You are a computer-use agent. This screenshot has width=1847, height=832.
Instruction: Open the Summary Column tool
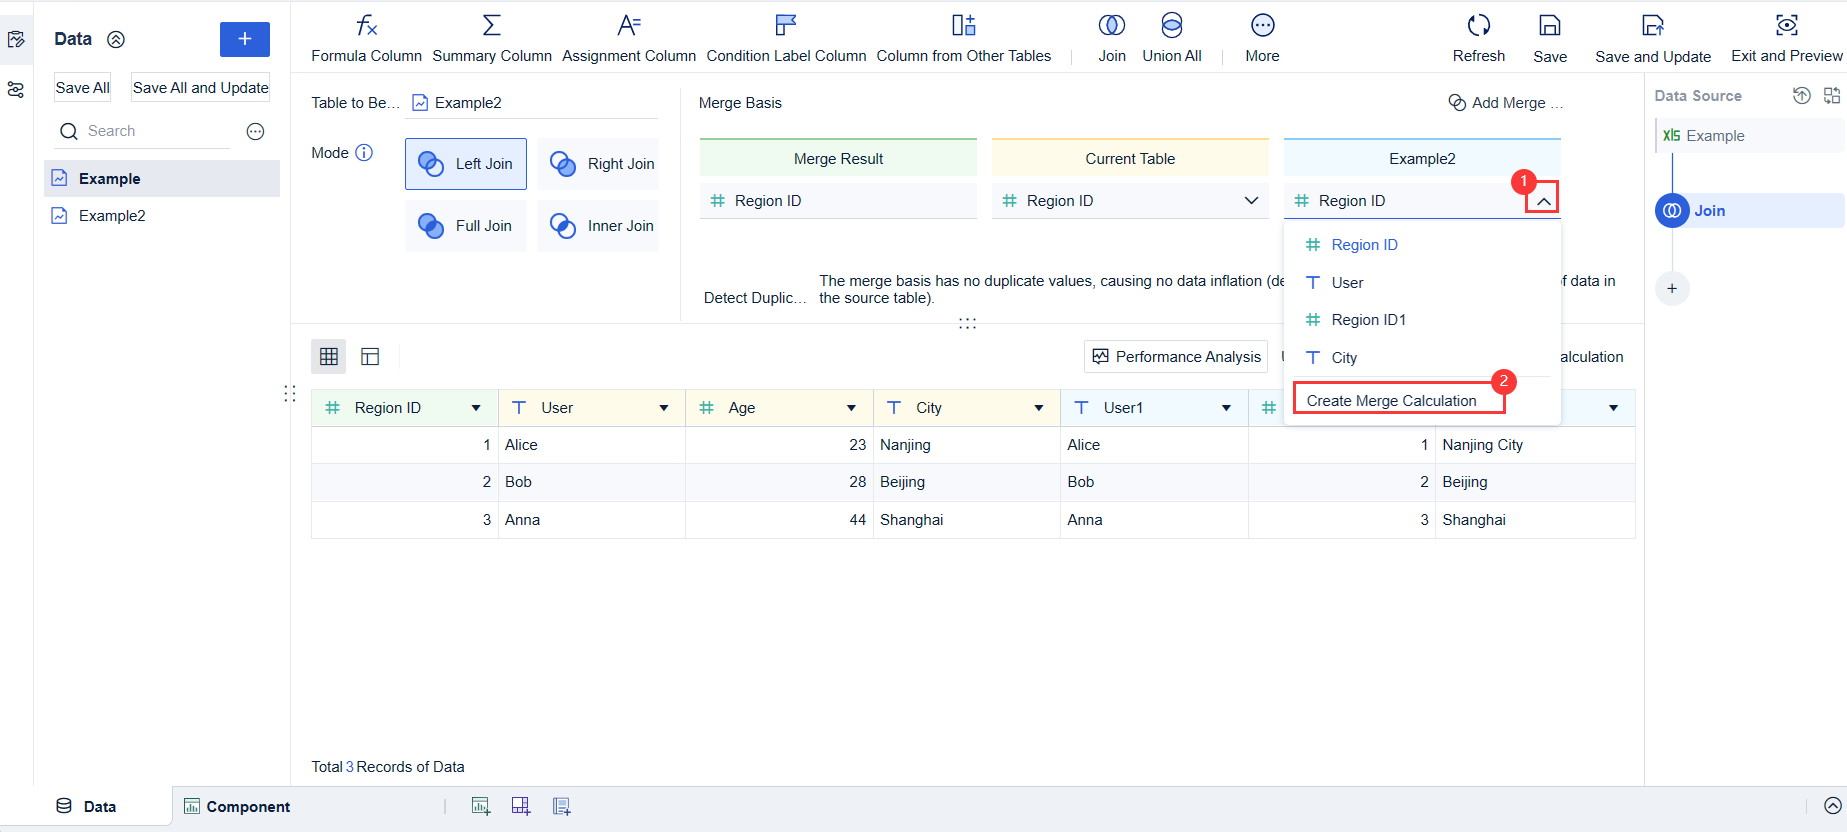(x=491, y=26)
